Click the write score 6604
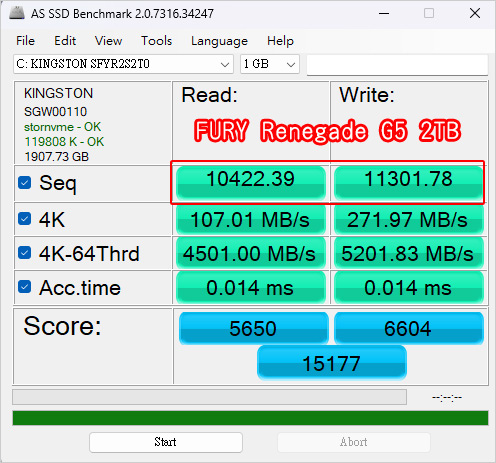The height and width of the screenshot is (463, 496). click(409, 328)
